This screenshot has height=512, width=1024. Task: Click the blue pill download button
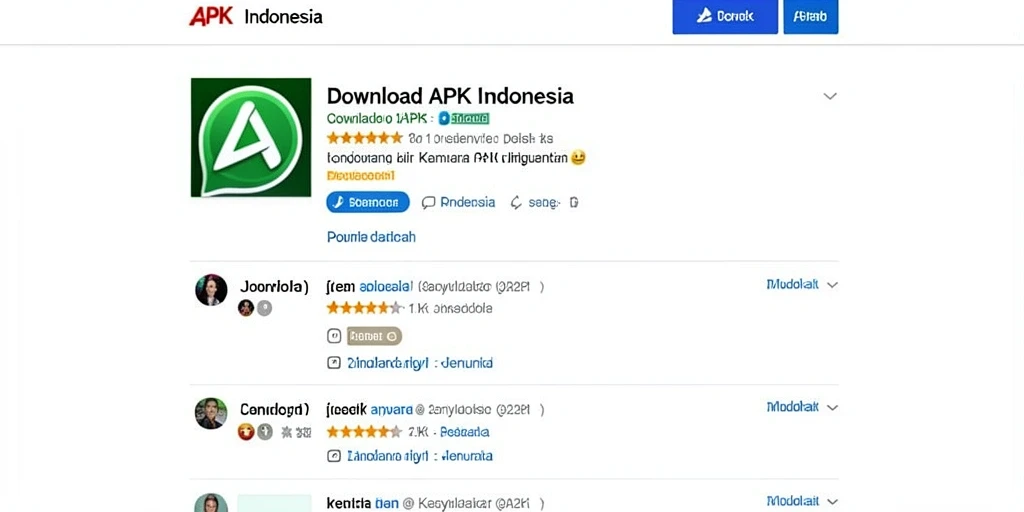click(368, 202)
